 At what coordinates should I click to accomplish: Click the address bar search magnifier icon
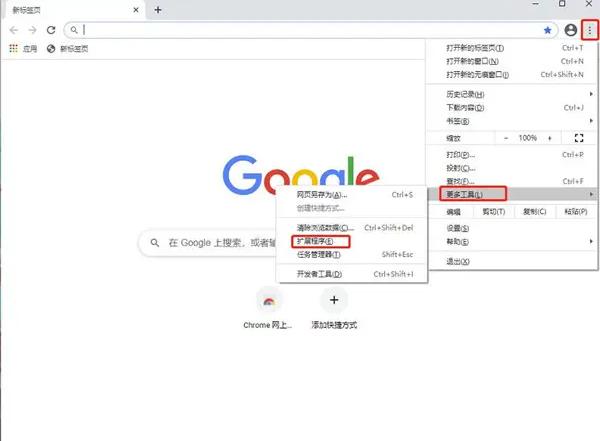pyautogui.click(x=74, y=30)
